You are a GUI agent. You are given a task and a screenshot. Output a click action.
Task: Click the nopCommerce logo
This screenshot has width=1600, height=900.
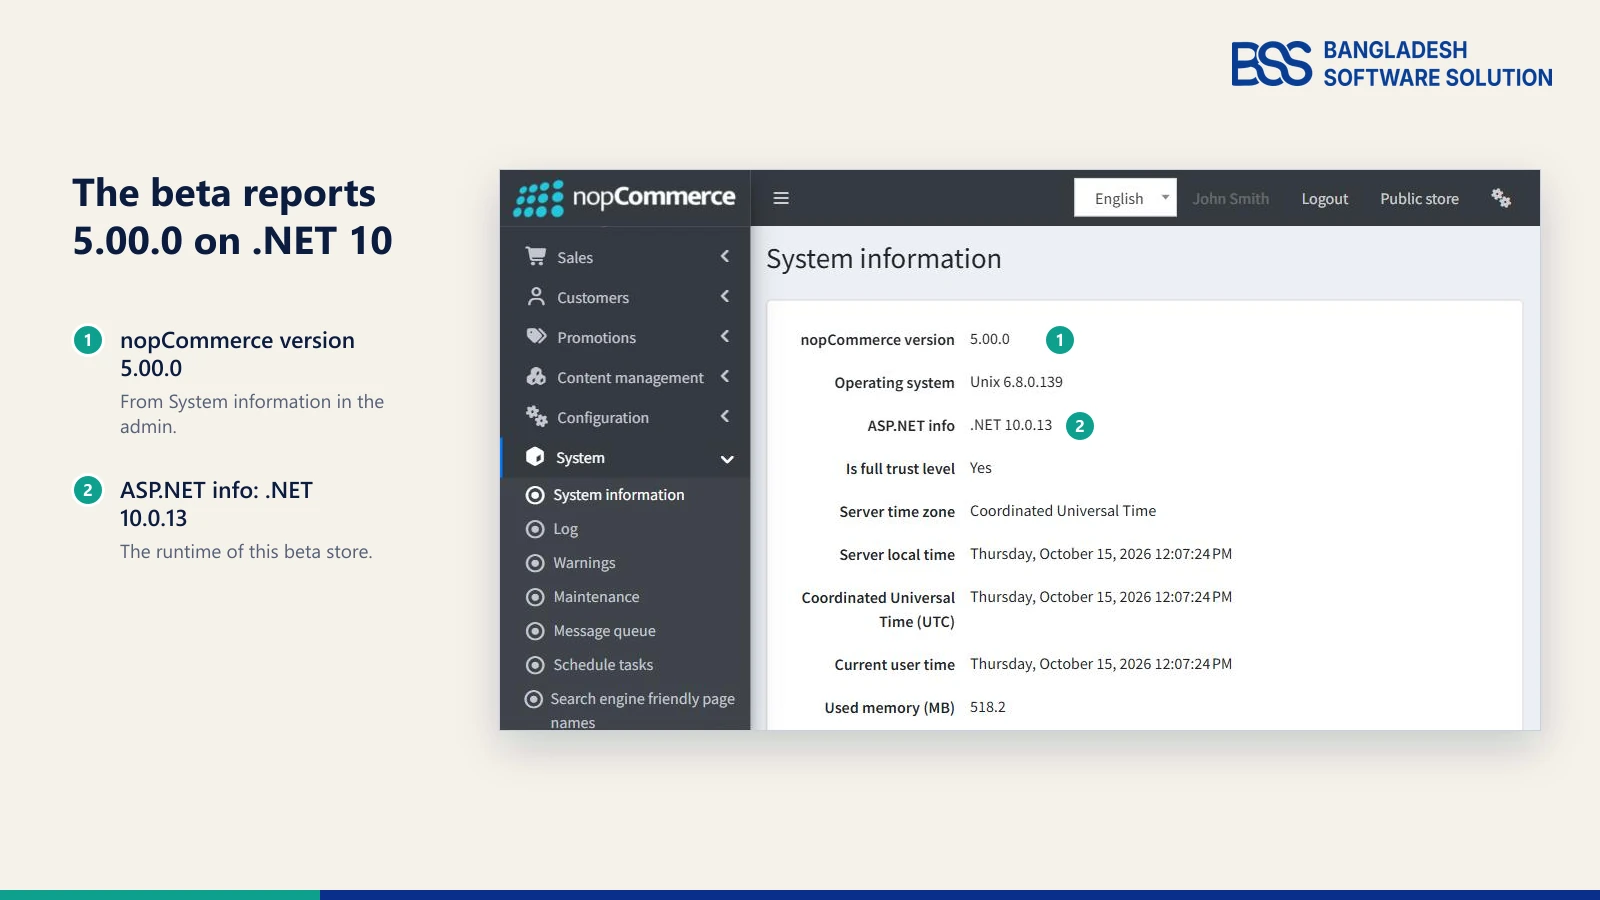pos(625,198)
